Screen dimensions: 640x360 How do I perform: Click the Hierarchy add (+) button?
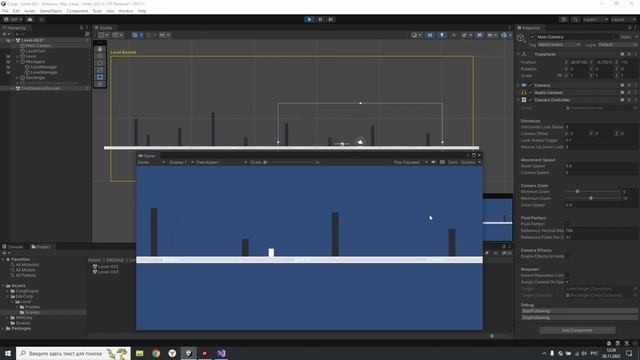(x=5, y=34)
